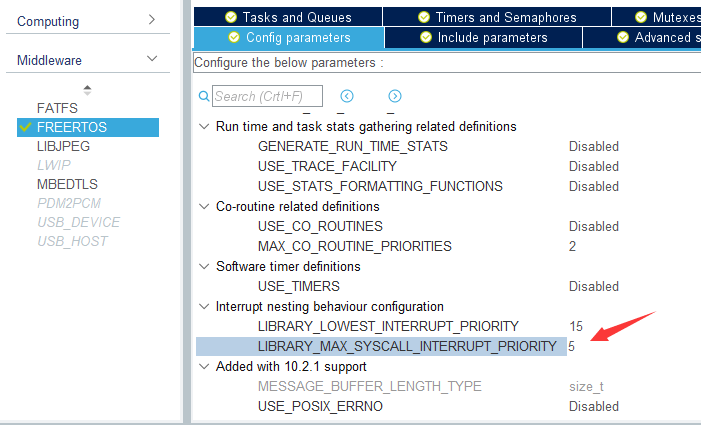Select GENERATE_RUN_TIME_STATS parameter row
This screenshot has width=701, height=425.
(x=353, y=147)
